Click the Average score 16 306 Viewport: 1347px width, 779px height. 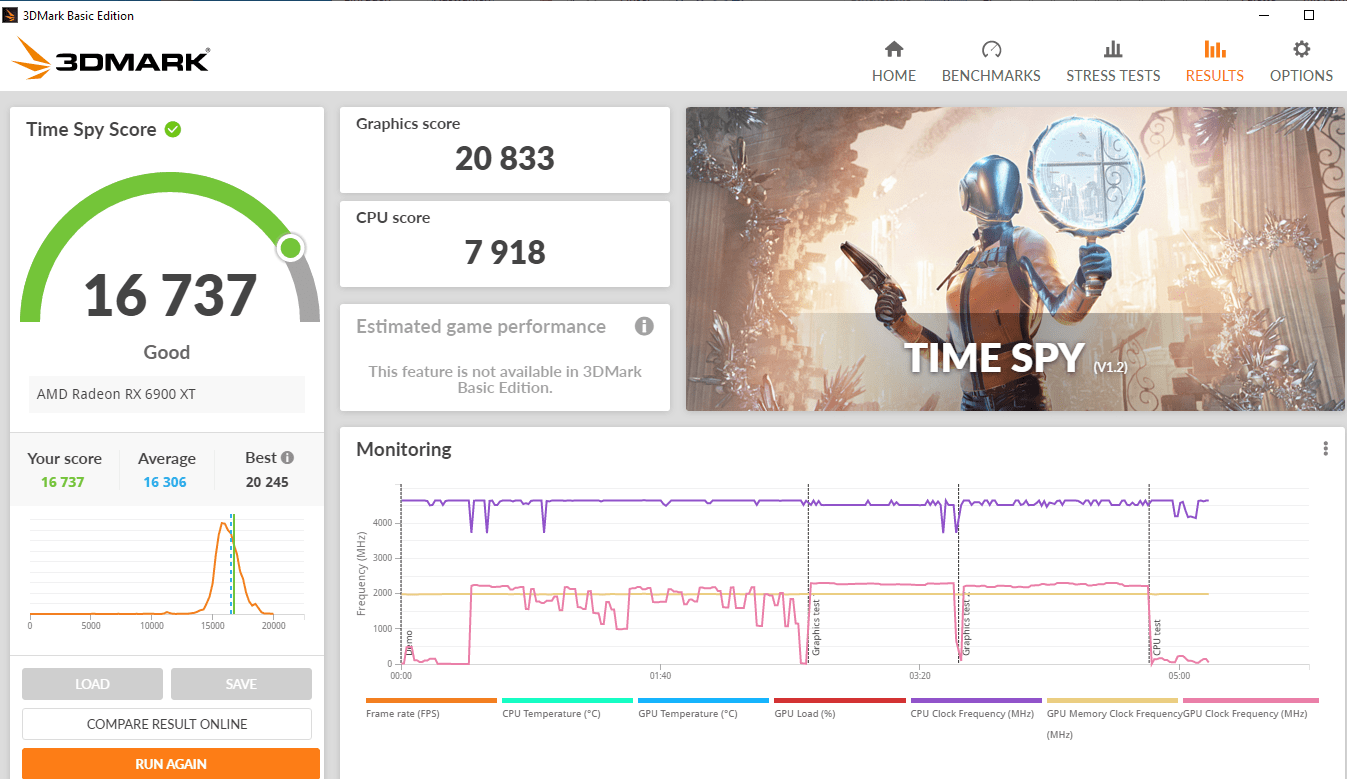(165, 482)
